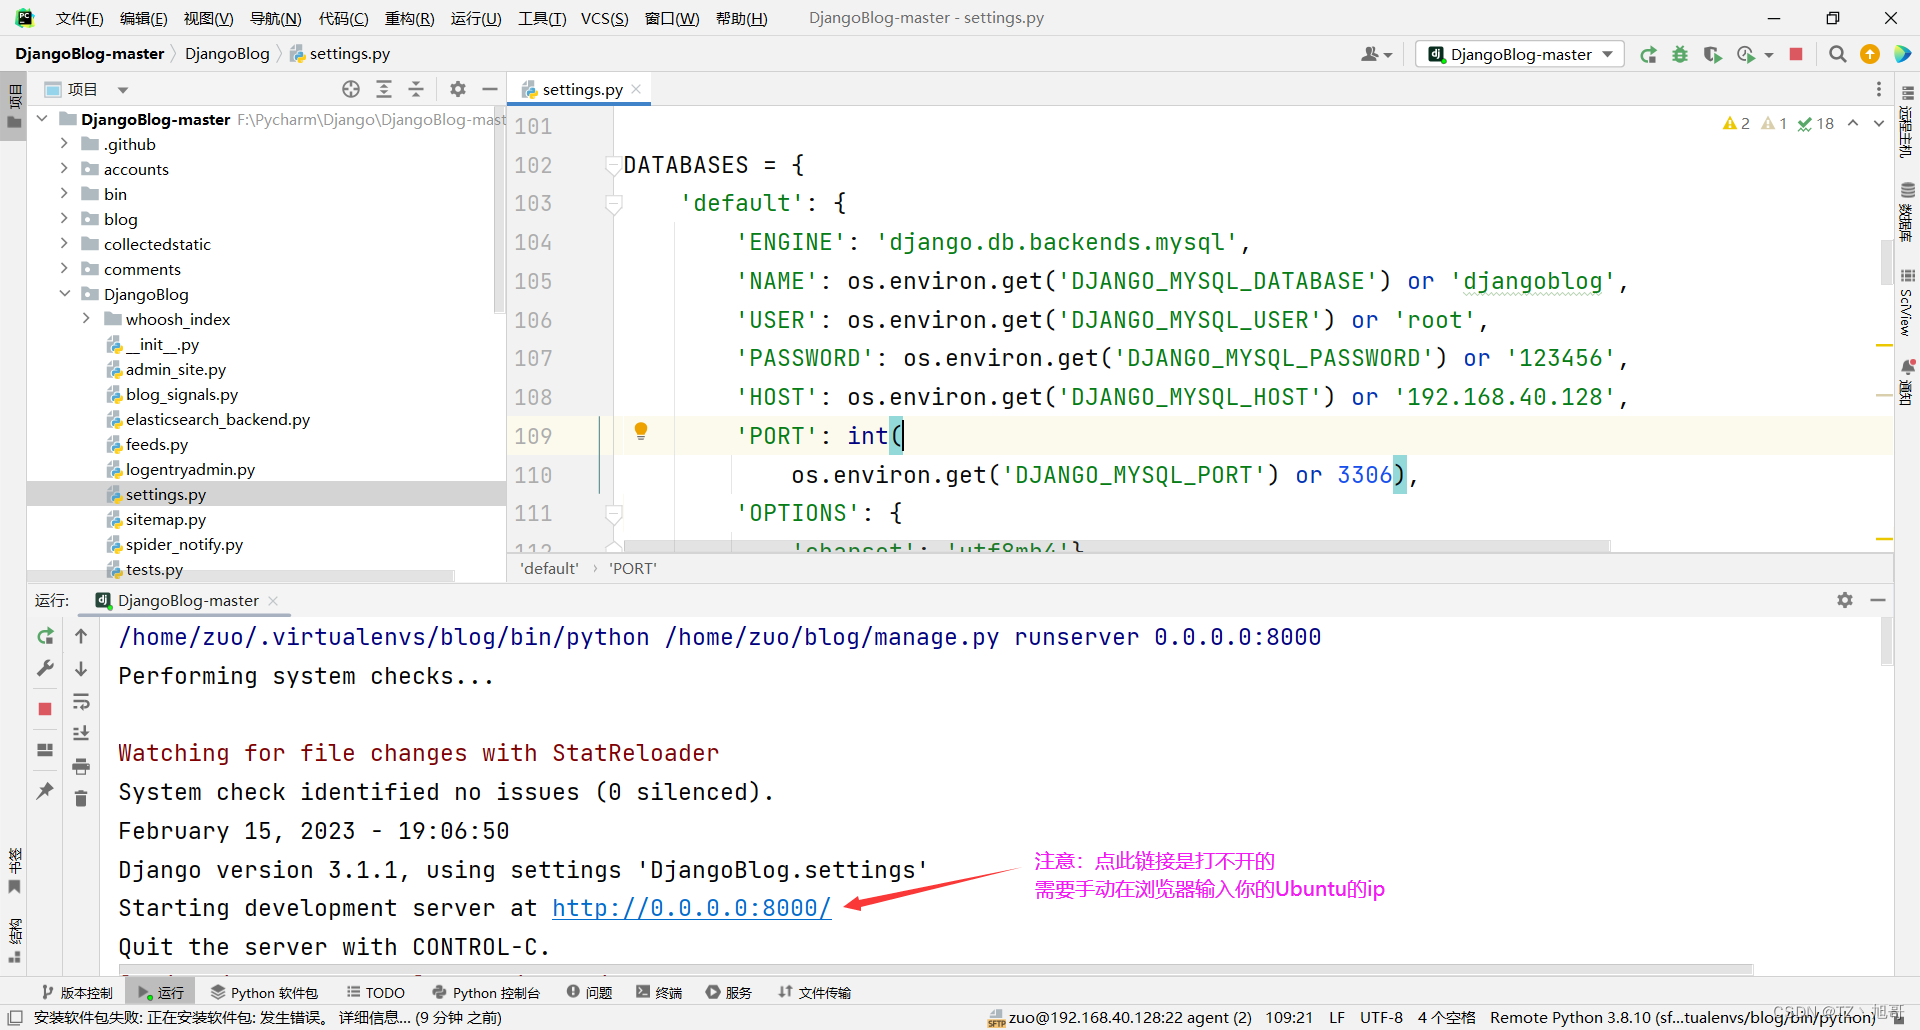
Task: Print the run console output
Action: (81, 767)
